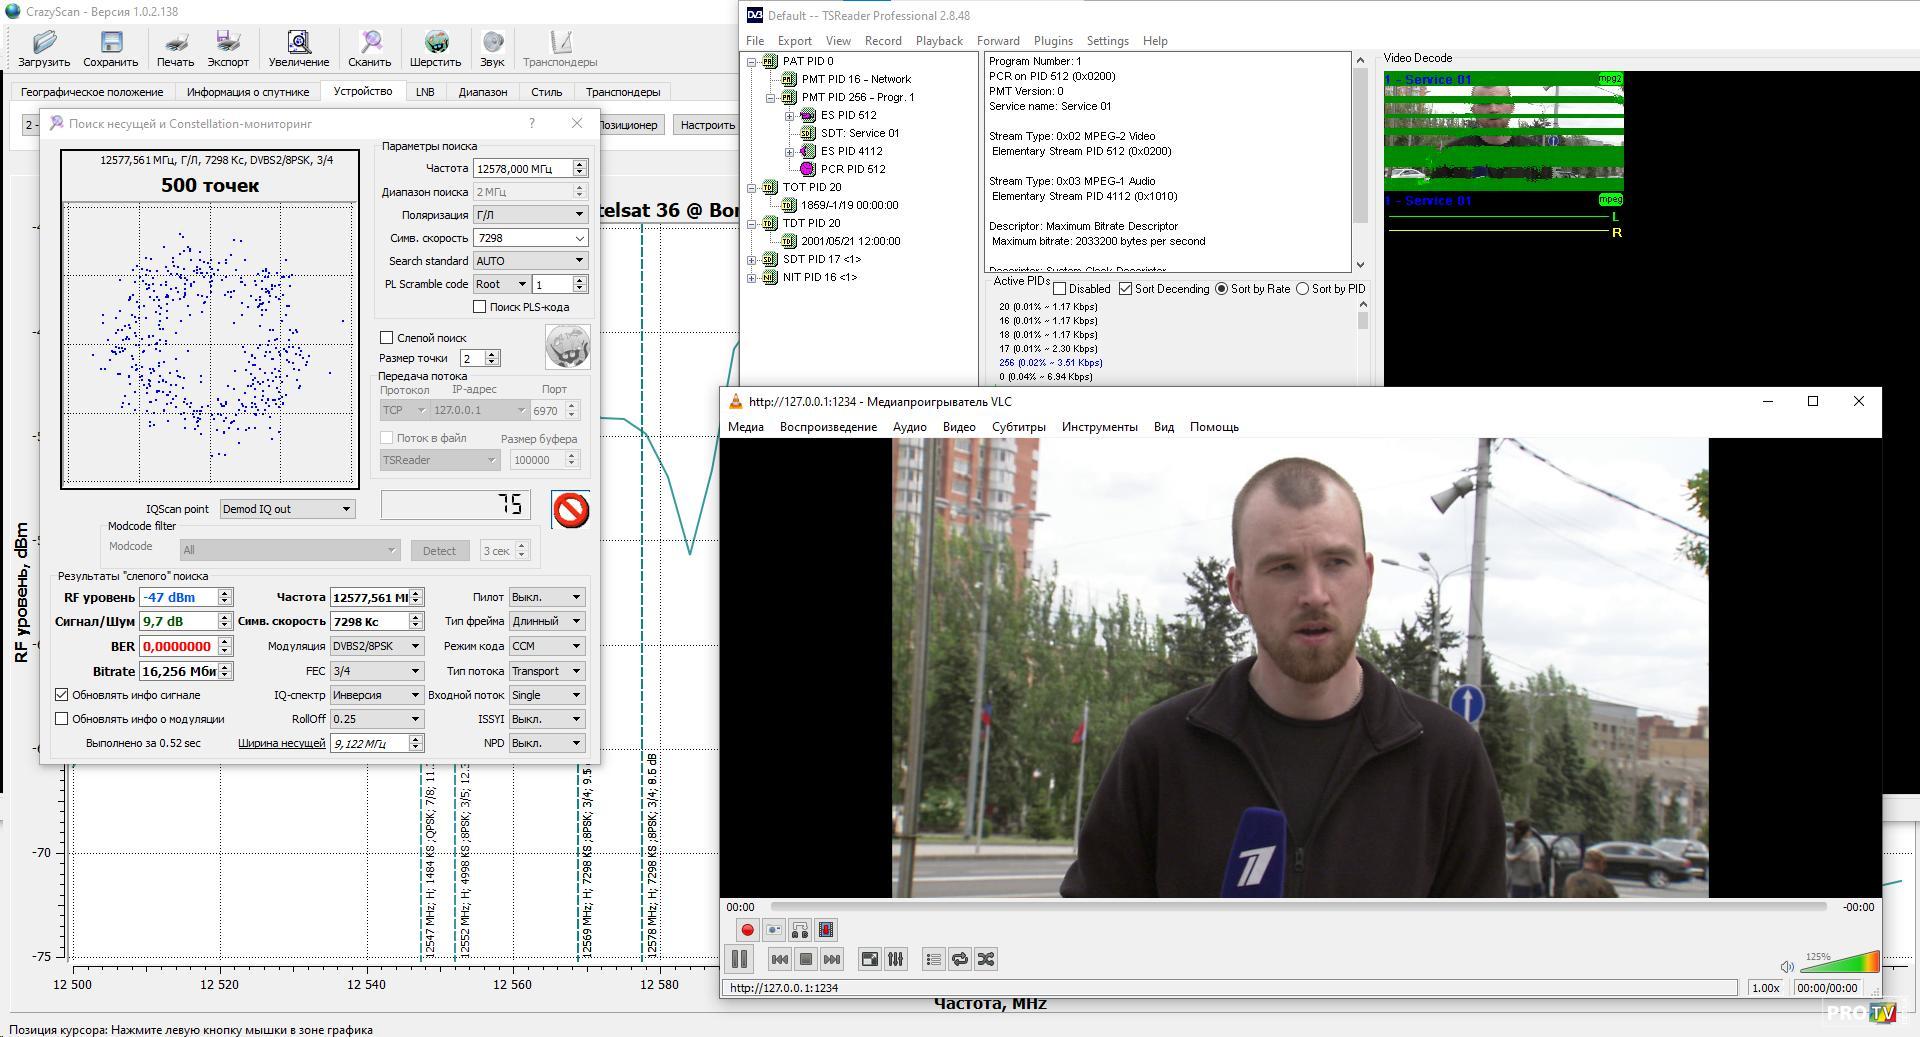
Task: Open the Поляризация dropdown
Action: tap(529, 215)
